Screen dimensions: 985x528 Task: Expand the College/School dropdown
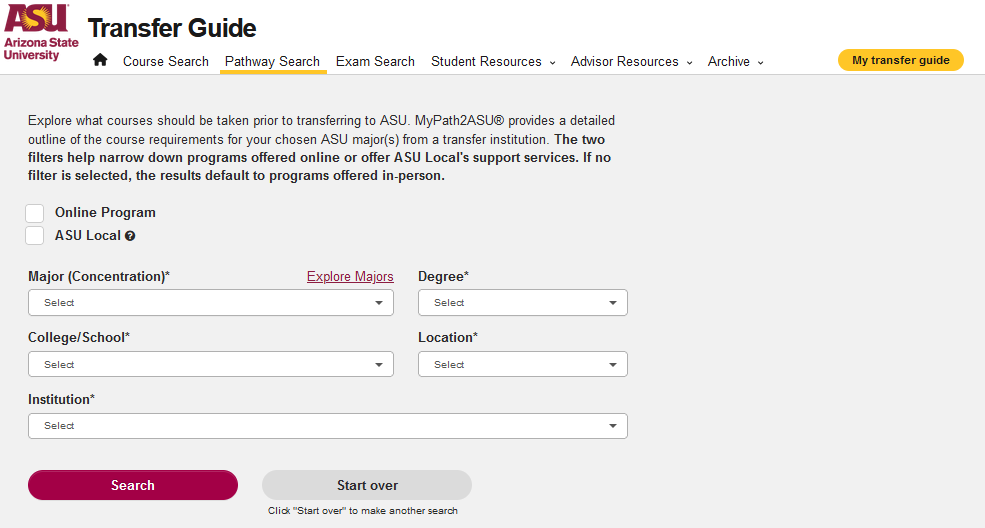pyautogui.click(x=211, y=364)
